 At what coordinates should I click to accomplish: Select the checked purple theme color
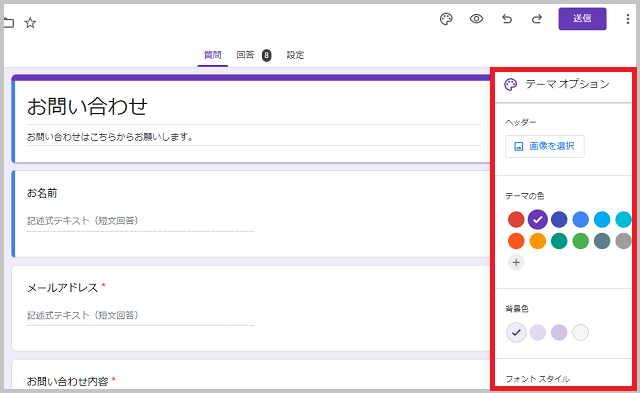(x=538, y=220)
